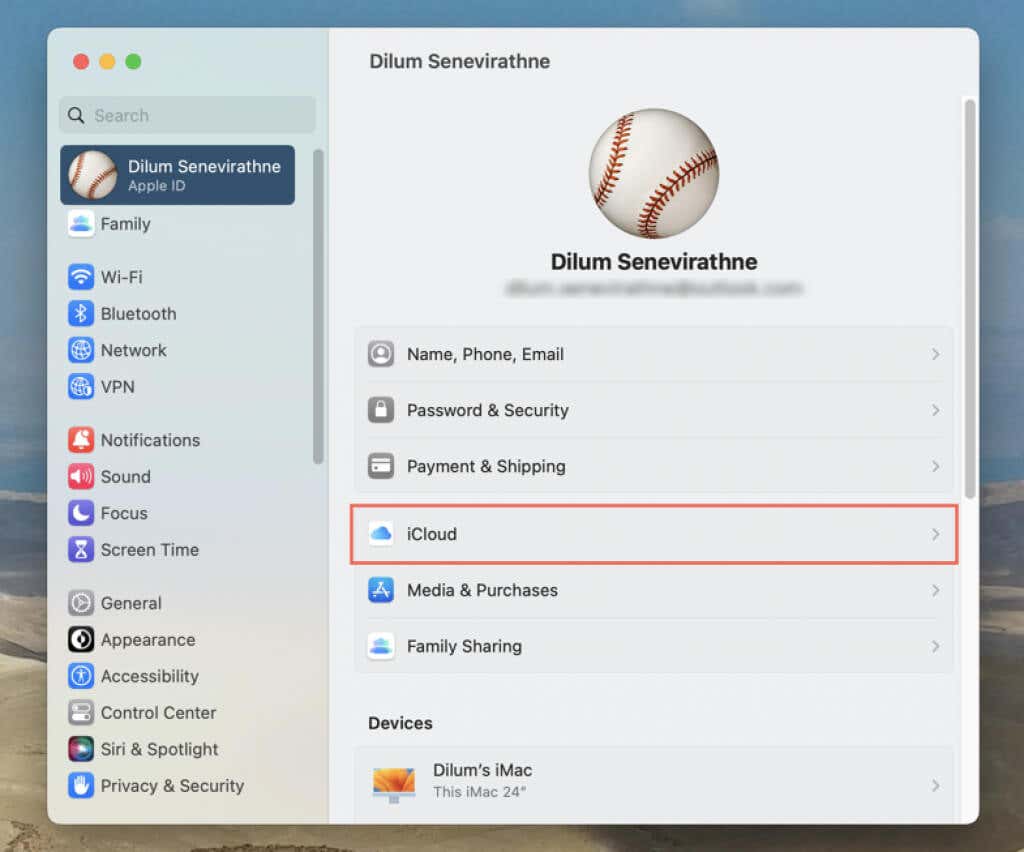The height and width of the screenshot is (852, 1024).
Task: Select the Siri & Spotlight icon
Action: [x=81, y=749]
